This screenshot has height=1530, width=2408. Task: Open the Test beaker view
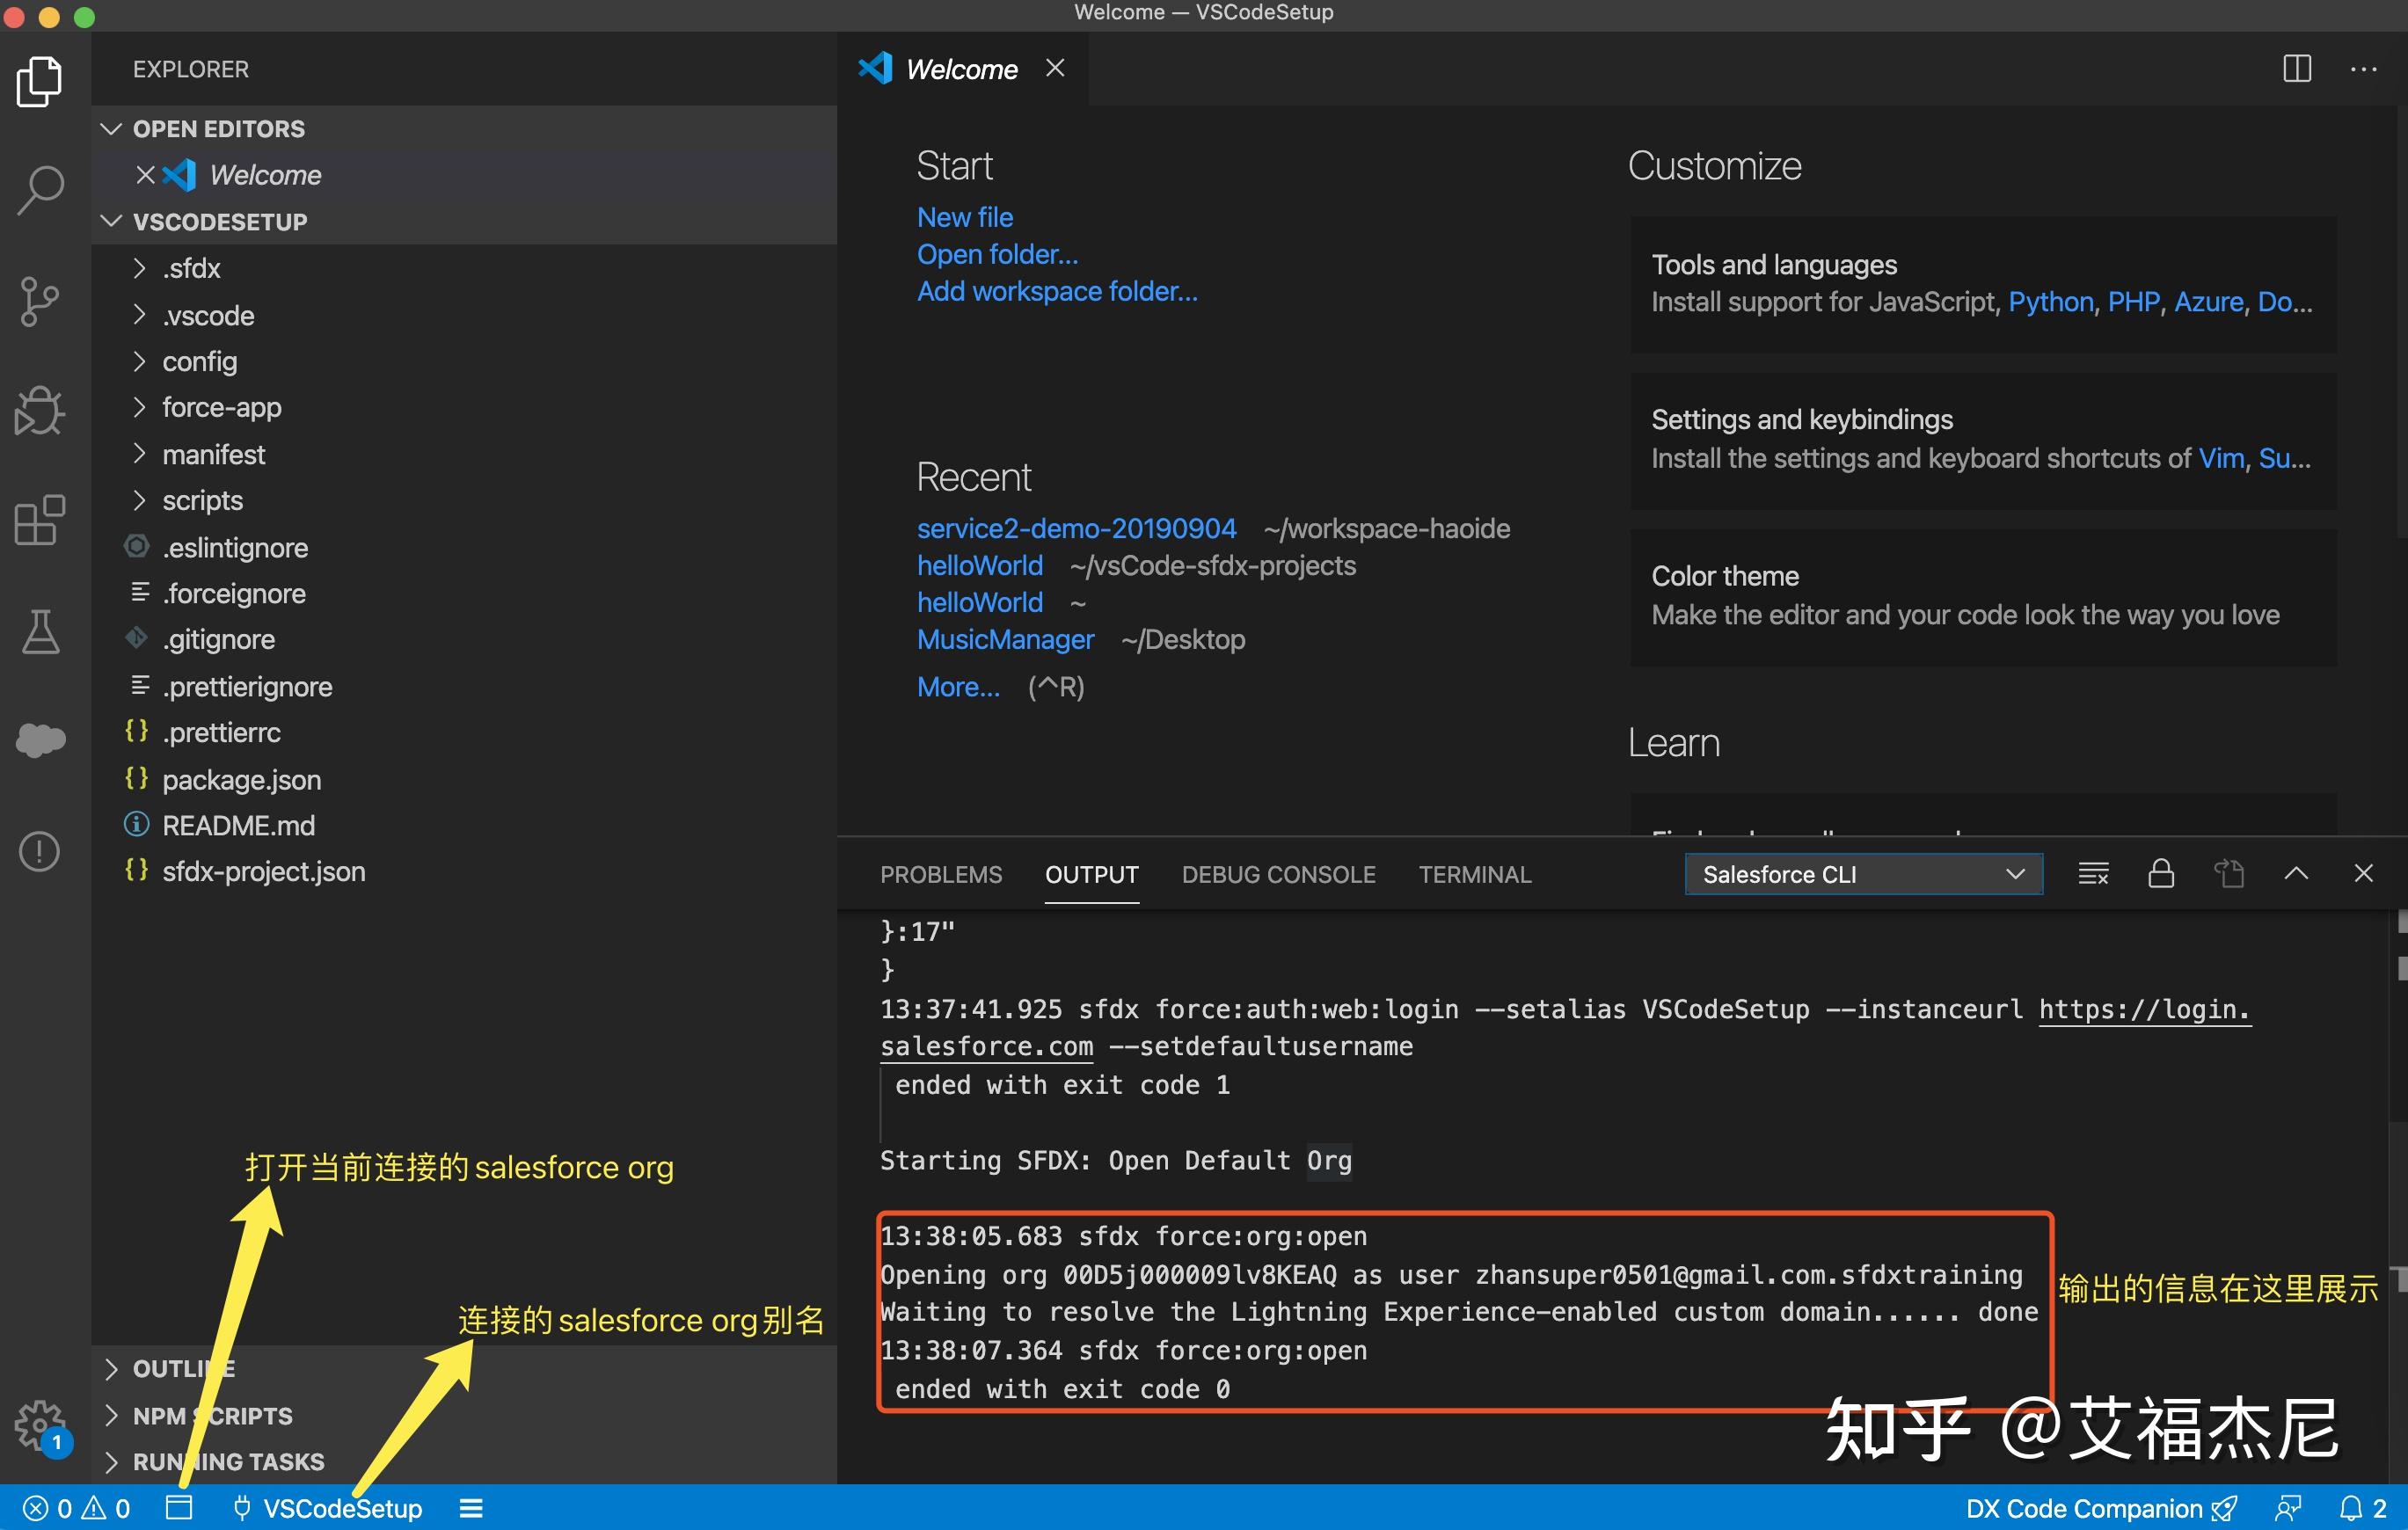click(x=40, y=632)
